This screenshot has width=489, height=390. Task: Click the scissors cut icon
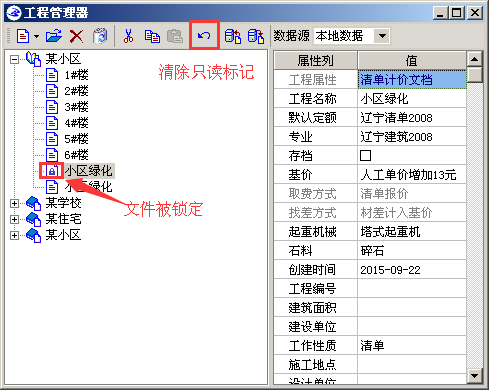point(128,36)
